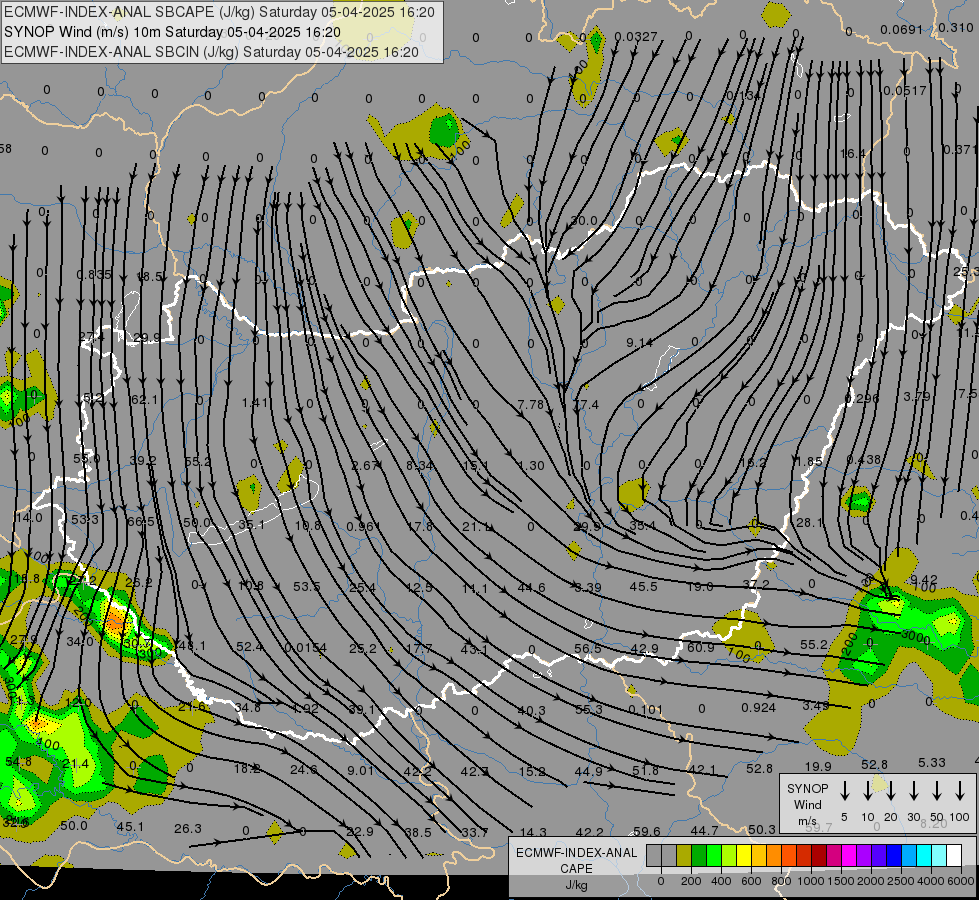Click the map value 50.3
This screenshot has width=979, height=900.
click(762, 829)
